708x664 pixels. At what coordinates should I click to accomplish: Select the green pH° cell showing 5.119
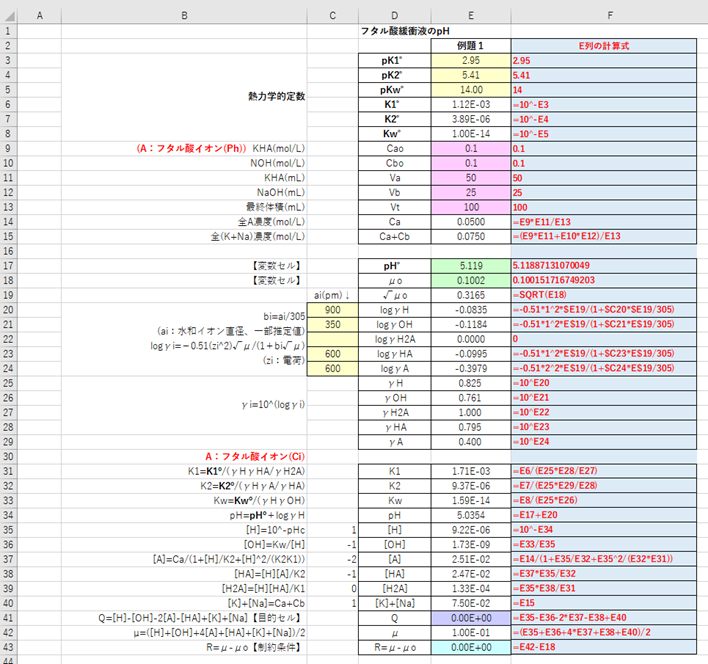pos(471,266)
